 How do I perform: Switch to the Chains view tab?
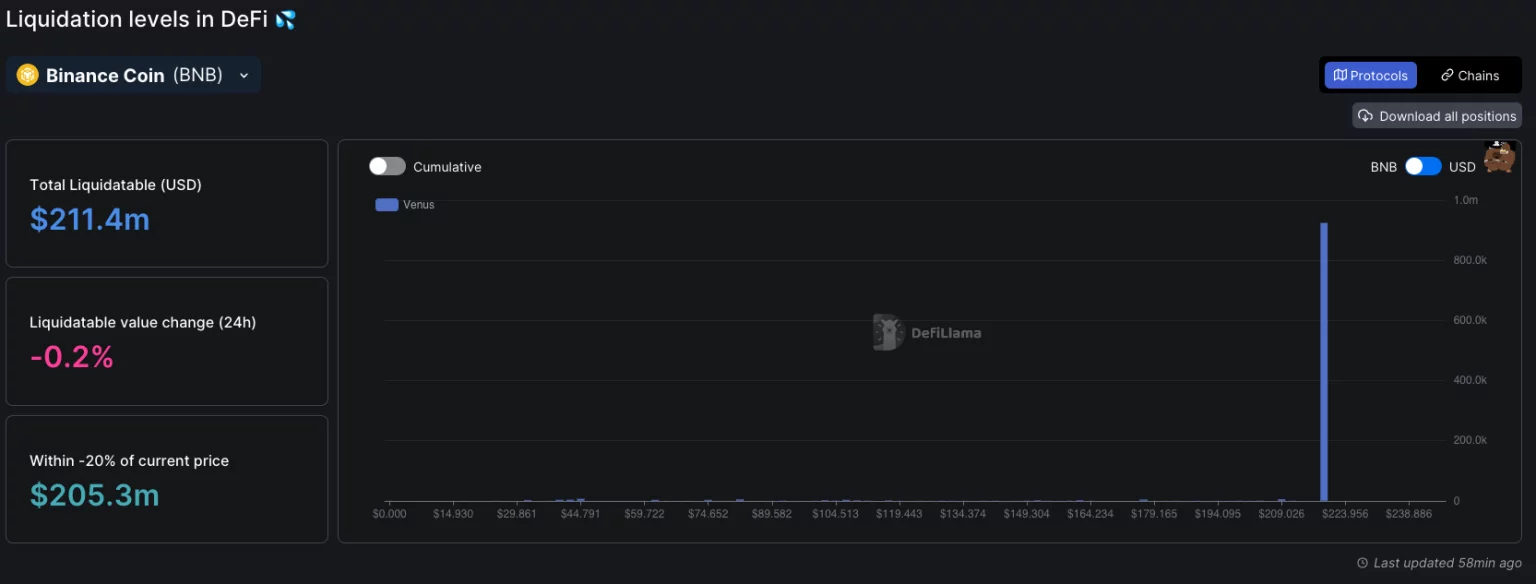(1469, 75)
